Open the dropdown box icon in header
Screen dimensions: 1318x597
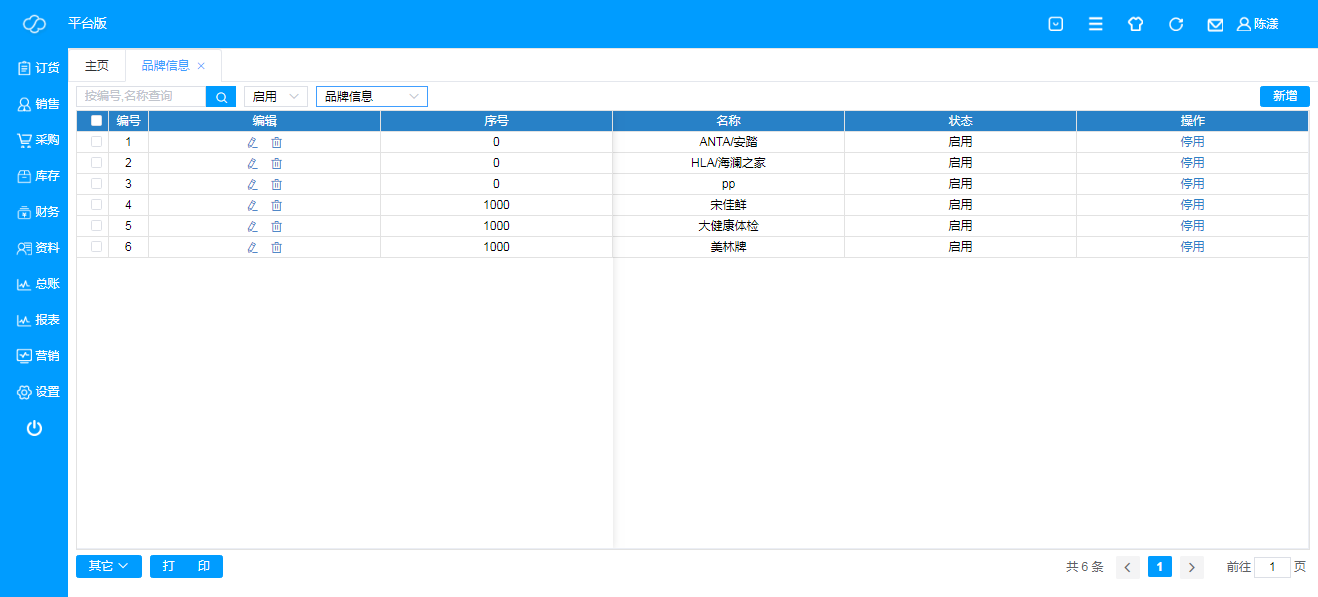pyautogui.click(x=1055, y=24)
